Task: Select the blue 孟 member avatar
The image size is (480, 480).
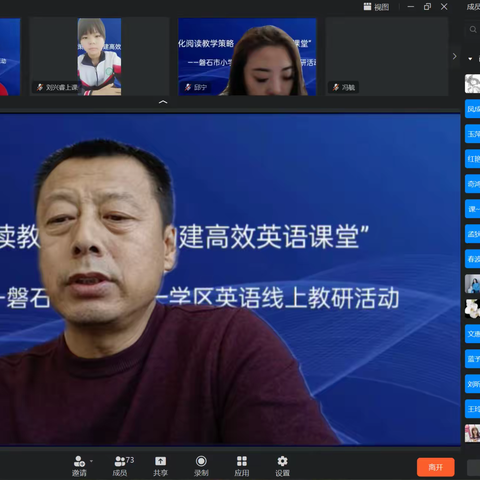Action: point(472,234)
